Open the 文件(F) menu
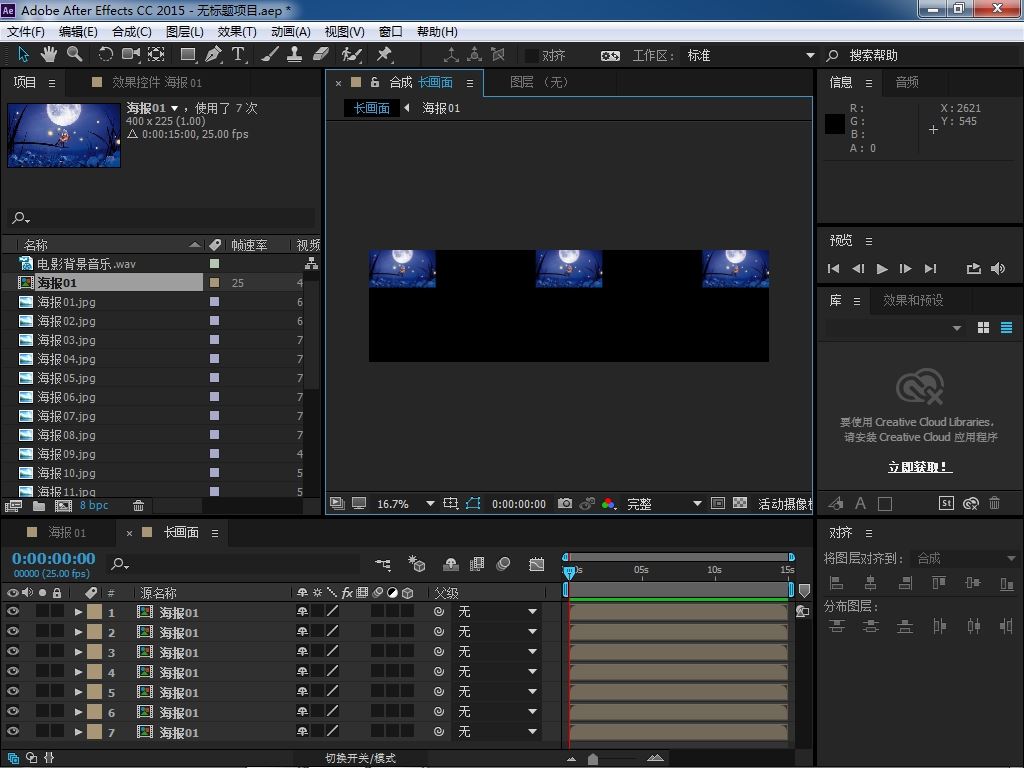1024x768 pixels. tap(25, 31)
